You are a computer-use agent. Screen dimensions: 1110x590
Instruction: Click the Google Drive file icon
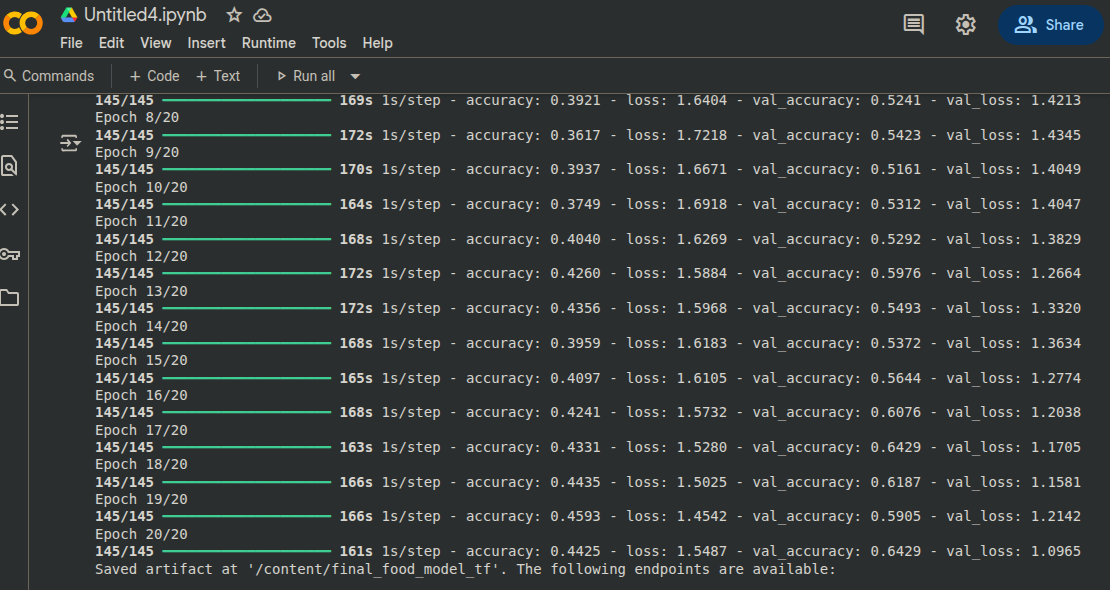[x=69, y=15]
